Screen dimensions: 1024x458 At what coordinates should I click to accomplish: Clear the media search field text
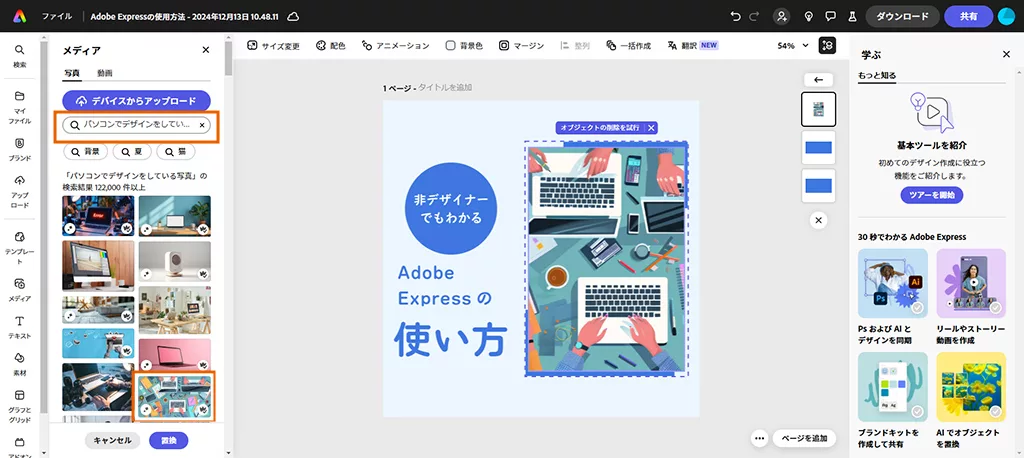(x=202, y=125)
